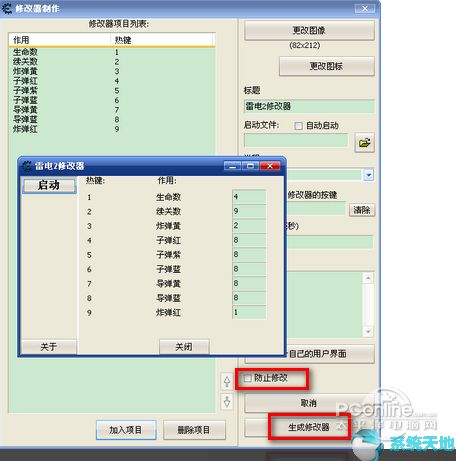
Task: Select 导弹蓝 row in the item list
Action: (x=112, y=119)
